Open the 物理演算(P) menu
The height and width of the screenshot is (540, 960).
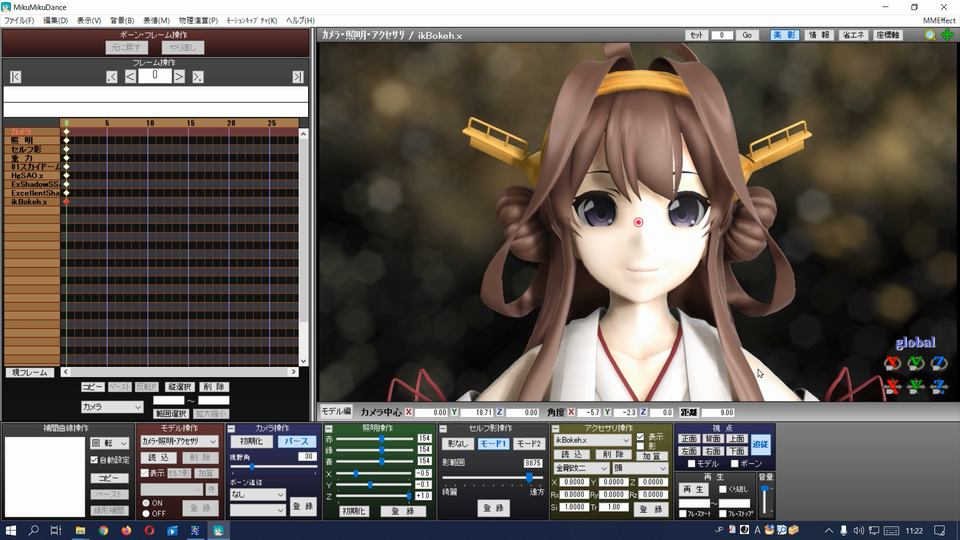[198, 20]
